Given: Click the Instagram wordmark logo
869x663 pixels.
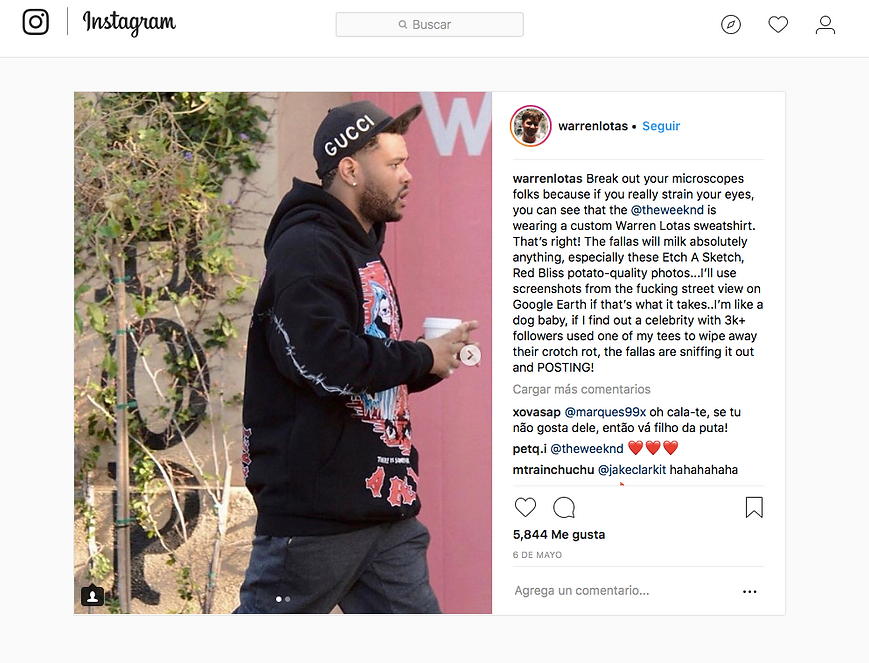Looking at the screenshot, I should click(129, 23).
